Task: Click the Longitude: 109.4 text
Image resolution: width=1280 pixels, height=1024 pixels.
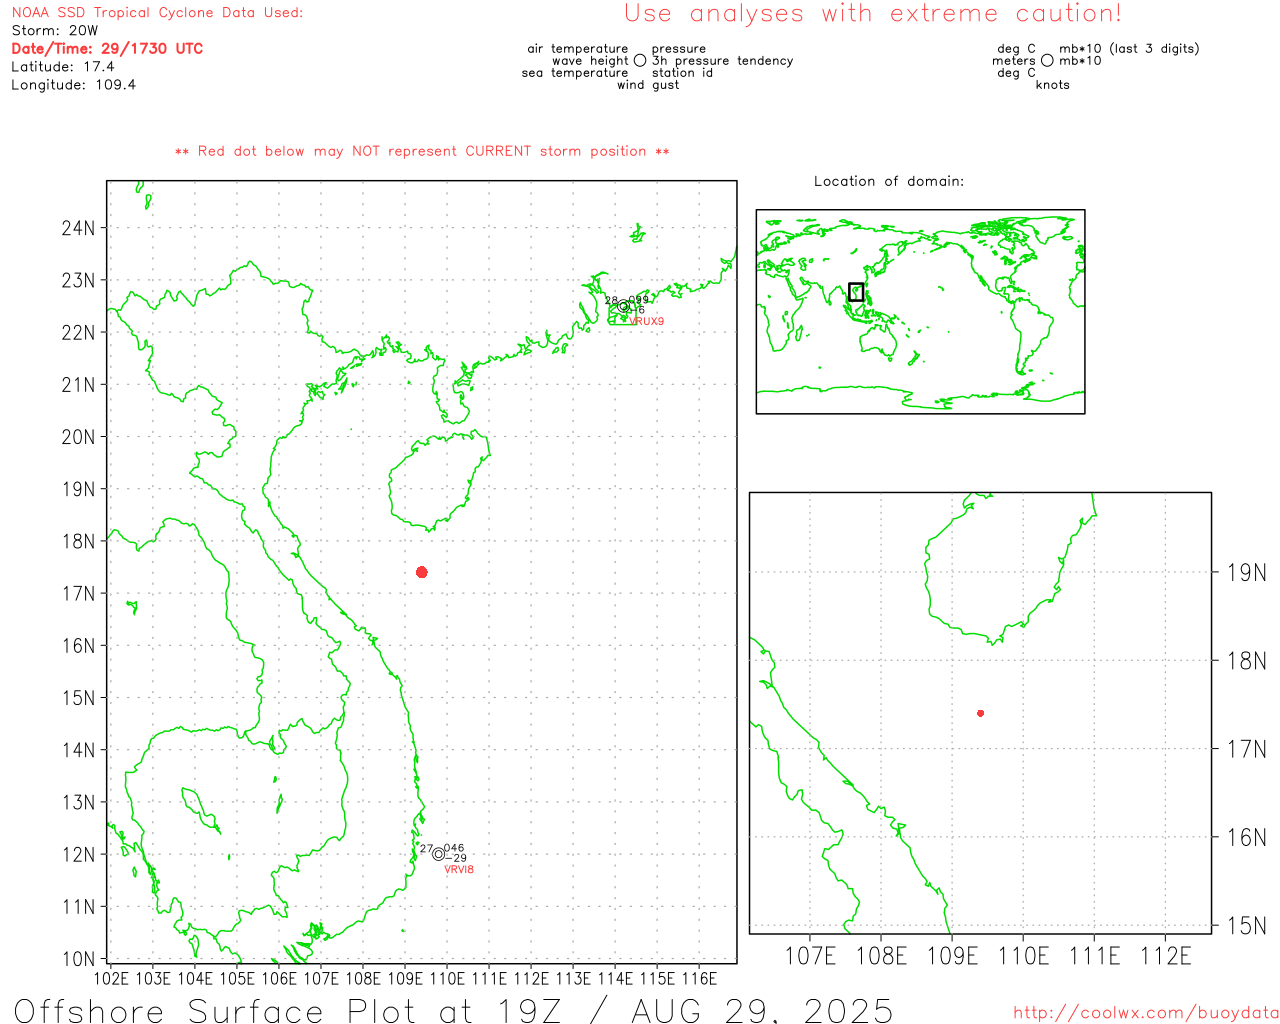Action: pyautogui.click(x=74, y=85)
